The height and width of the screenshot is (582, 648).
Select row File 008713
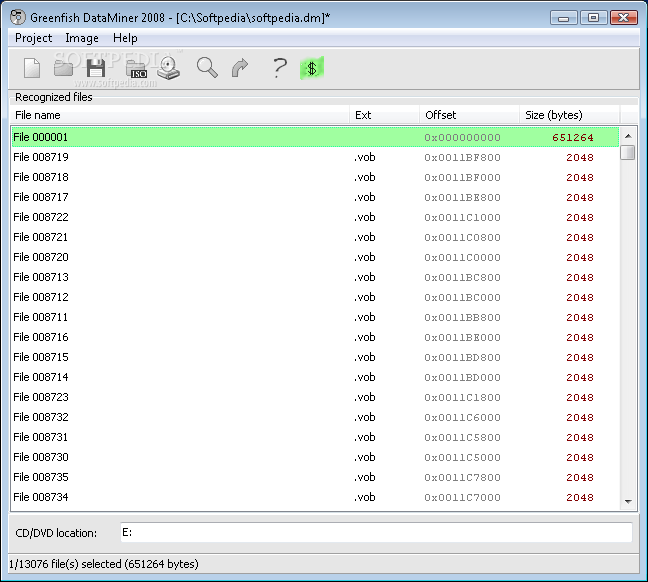[x=316, y=277]
